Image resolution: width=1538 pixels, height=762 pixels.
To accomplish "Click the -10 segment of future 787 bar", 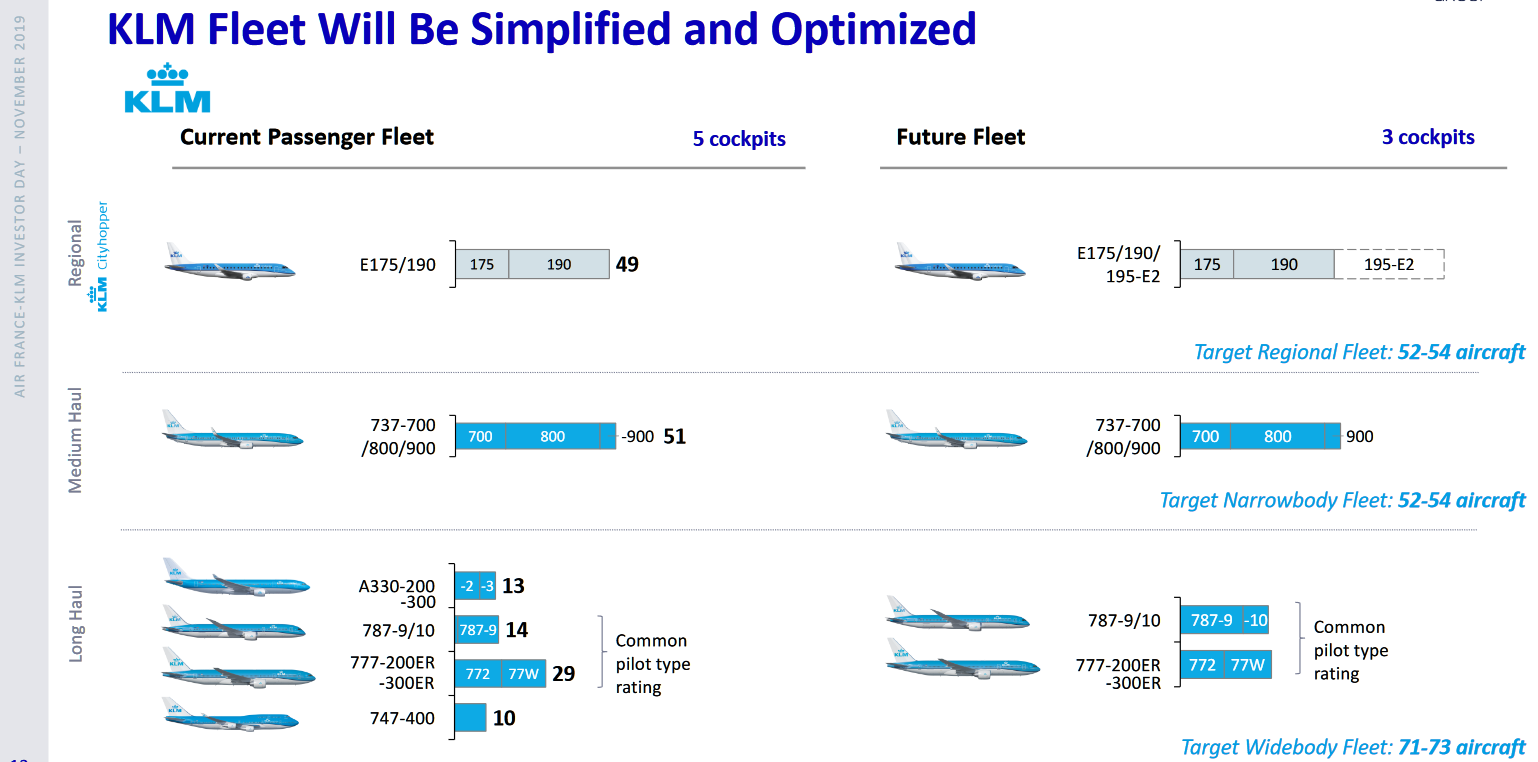I will point(1255,620).
